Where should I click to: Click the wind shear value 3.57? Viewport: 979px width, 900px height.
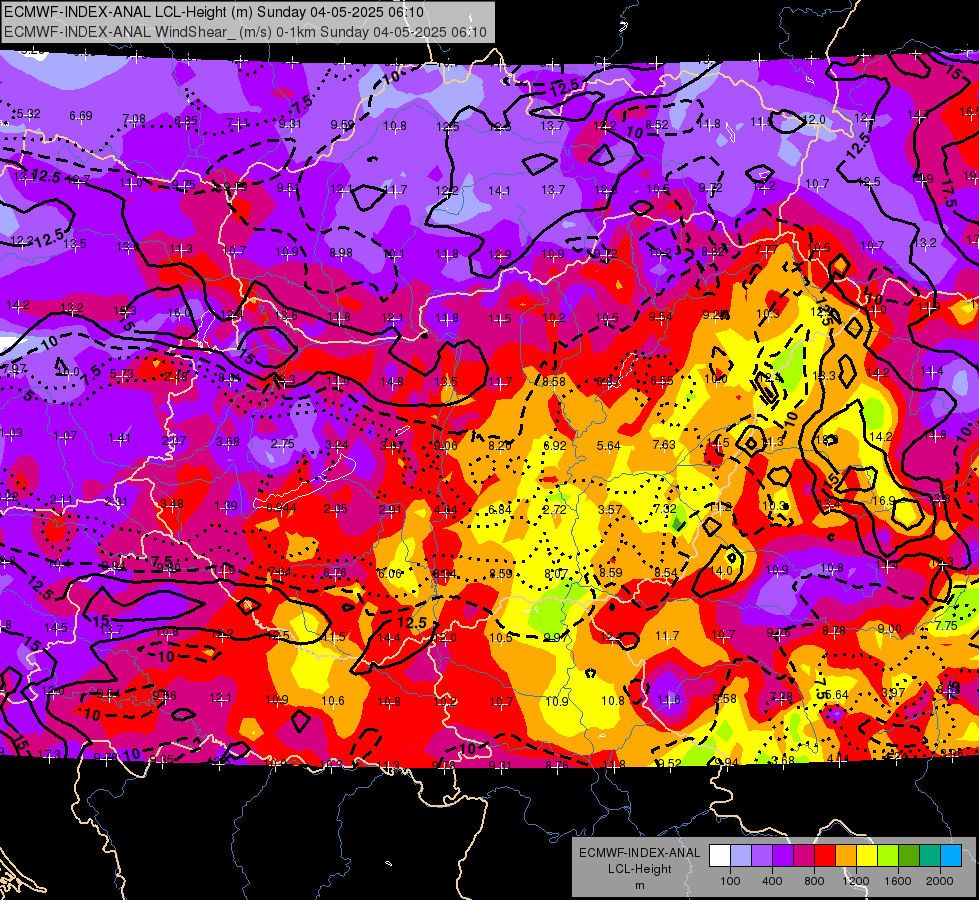pos(610,510)
